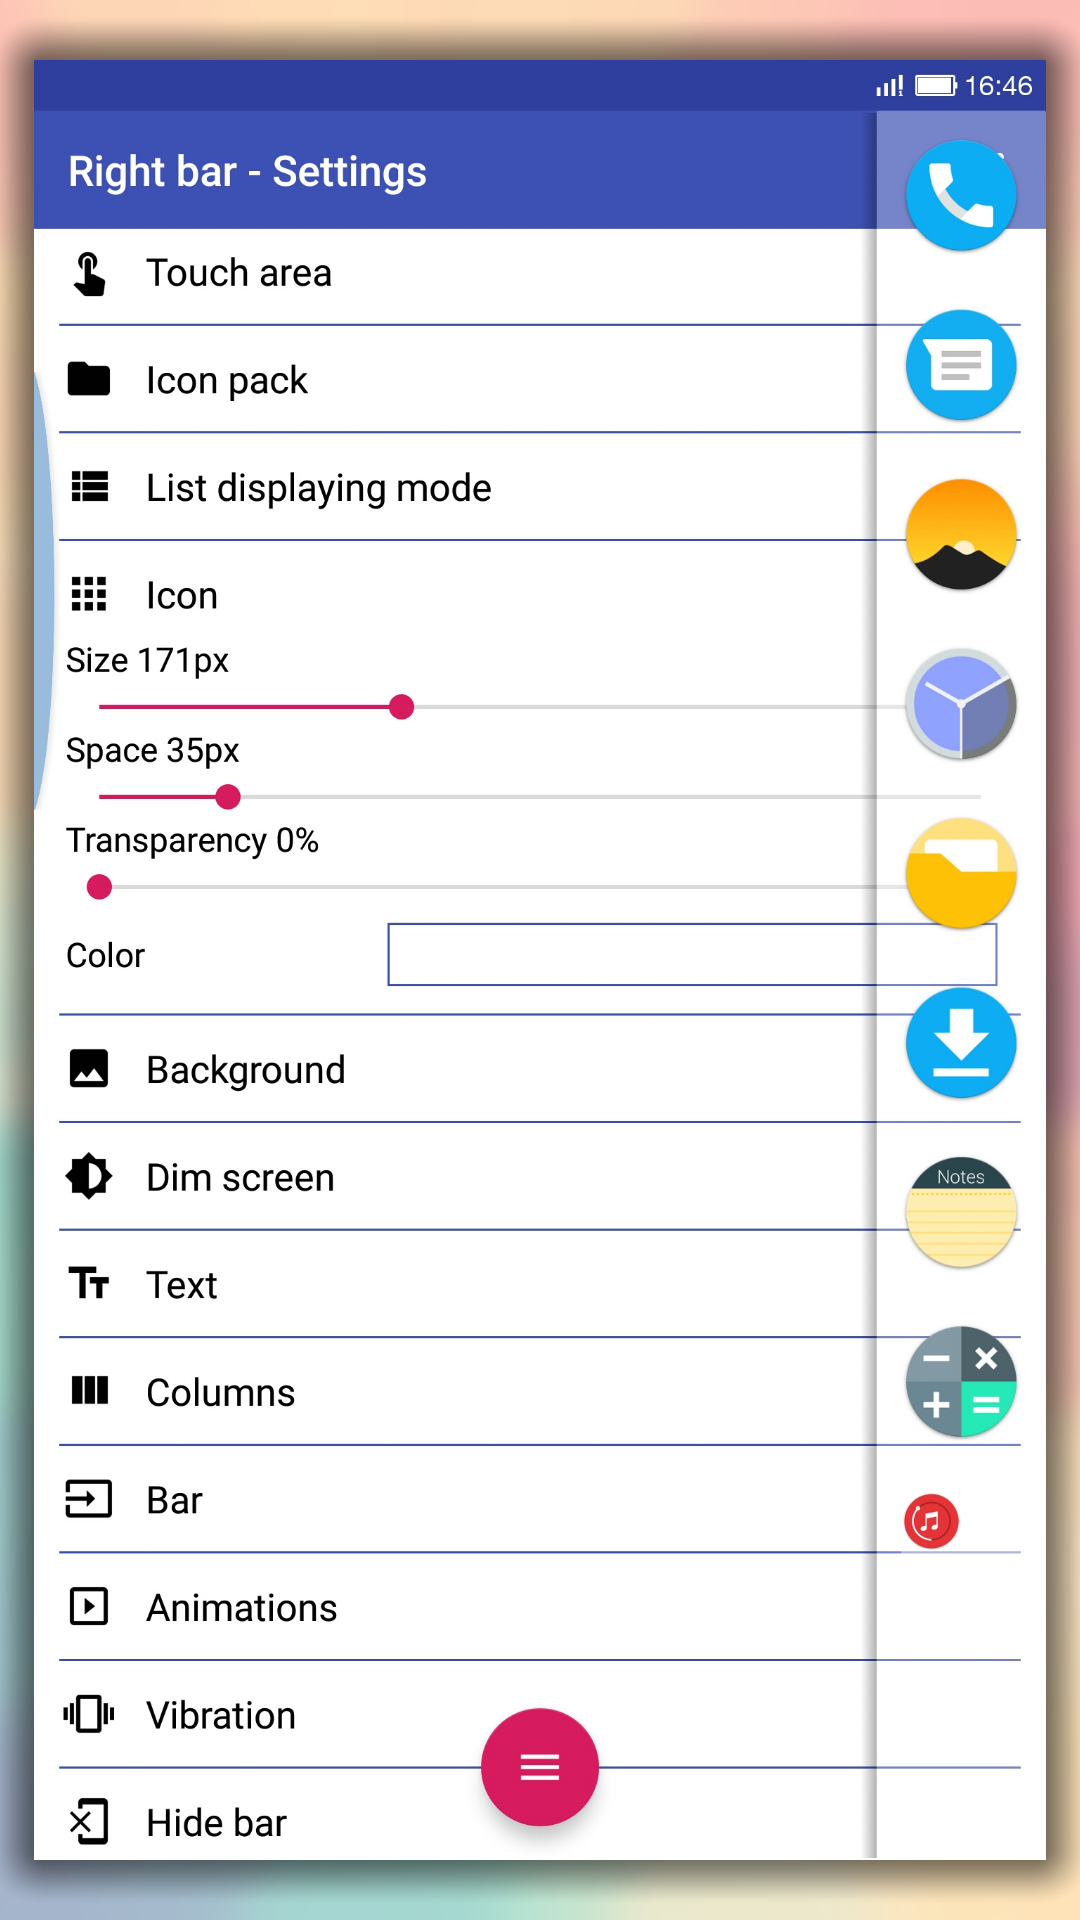Open List displaying mode options
This screenshot has height=1920, width=1080.
(x=318, y=489)
